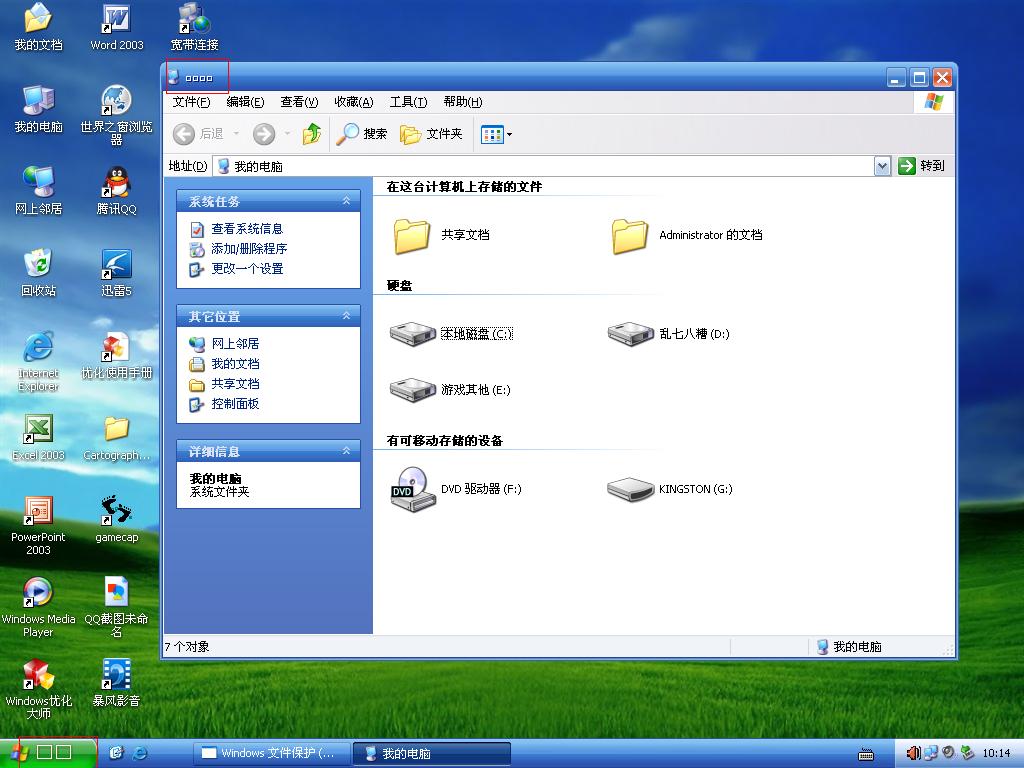Open the QQ截图未命名 image file
The image size is (1024, 768).
pos(116,607)
